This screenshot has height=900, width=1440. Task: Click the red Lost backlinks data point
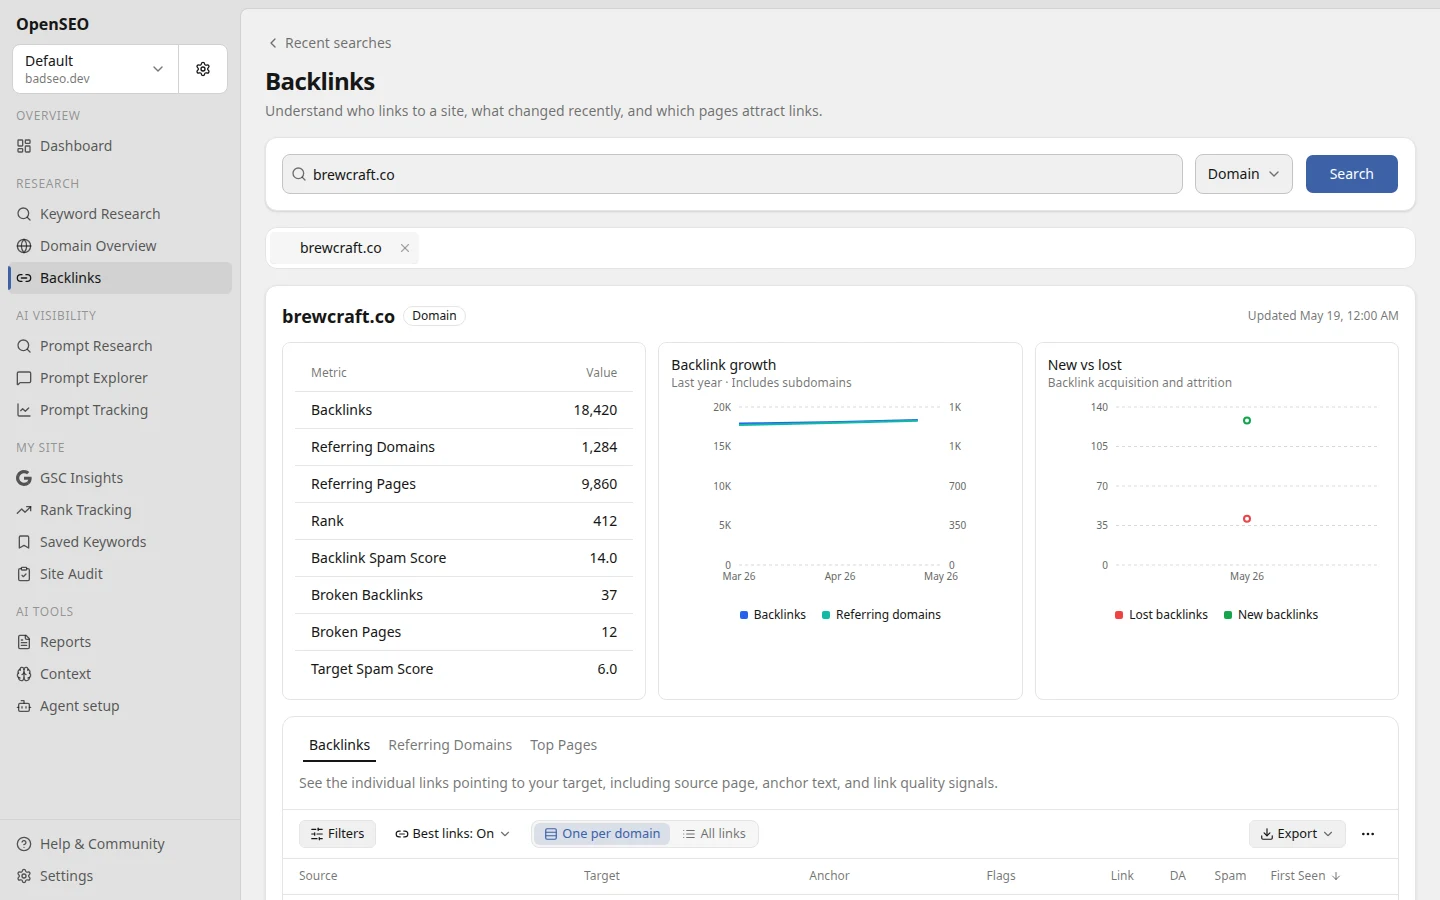pyautogui.click(x=1247, y=519)
